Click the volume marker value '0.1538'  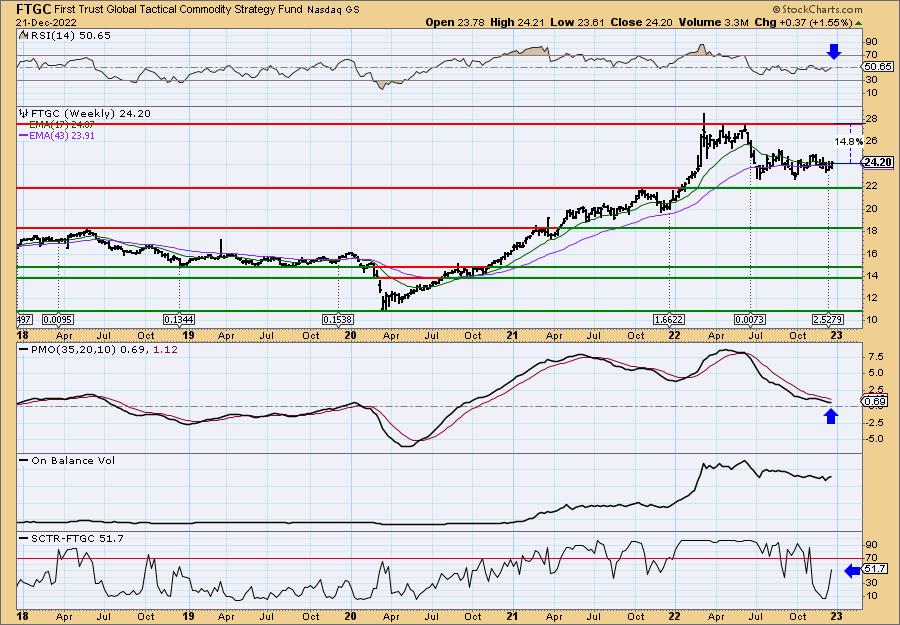click(338, 319)
